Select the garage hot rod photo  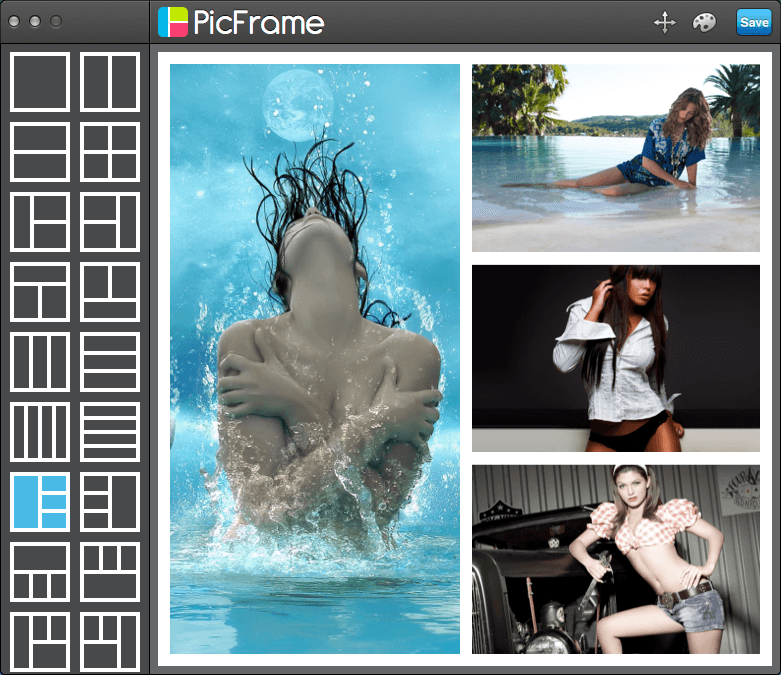click(616, 559)
